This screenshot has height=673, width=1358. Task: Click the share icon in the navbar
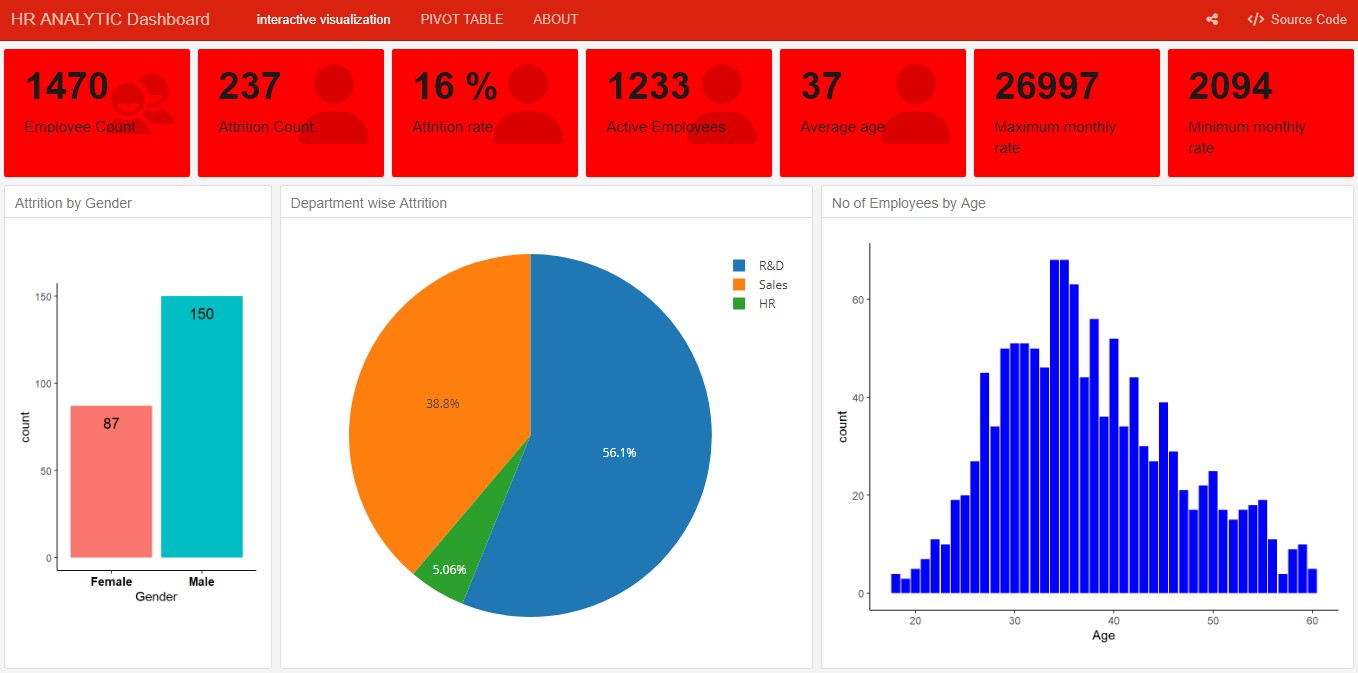point(1212,19)
